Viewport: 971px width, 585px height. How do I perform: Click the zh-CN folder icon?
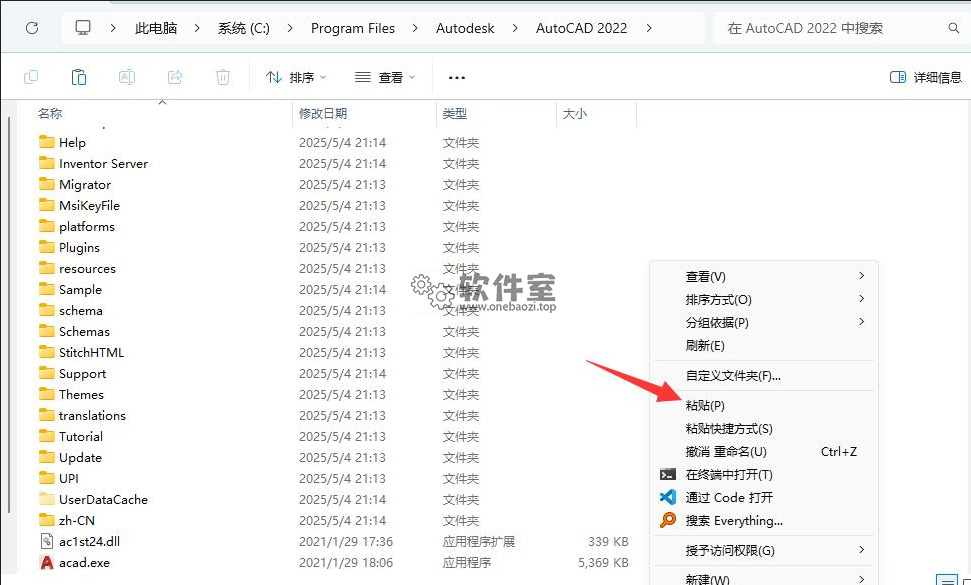pyautogui.click(x=46, y=520)
